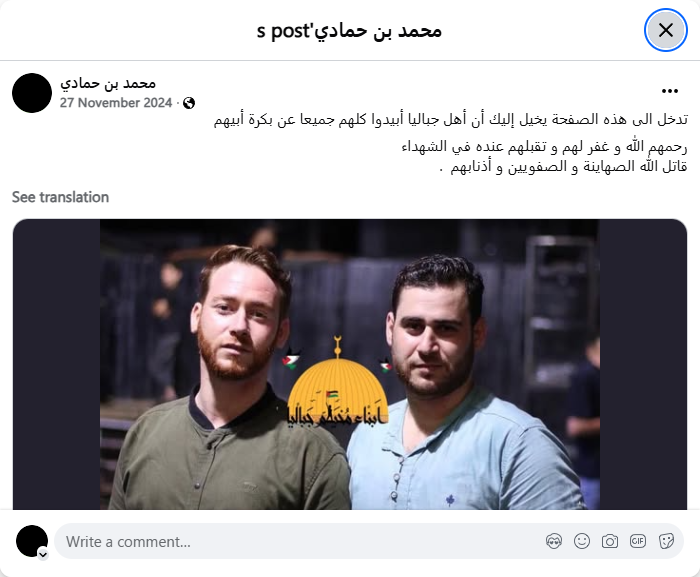Open the emoji picker in comment box
The image size is (700, 577).
click(x=582, y=541)
